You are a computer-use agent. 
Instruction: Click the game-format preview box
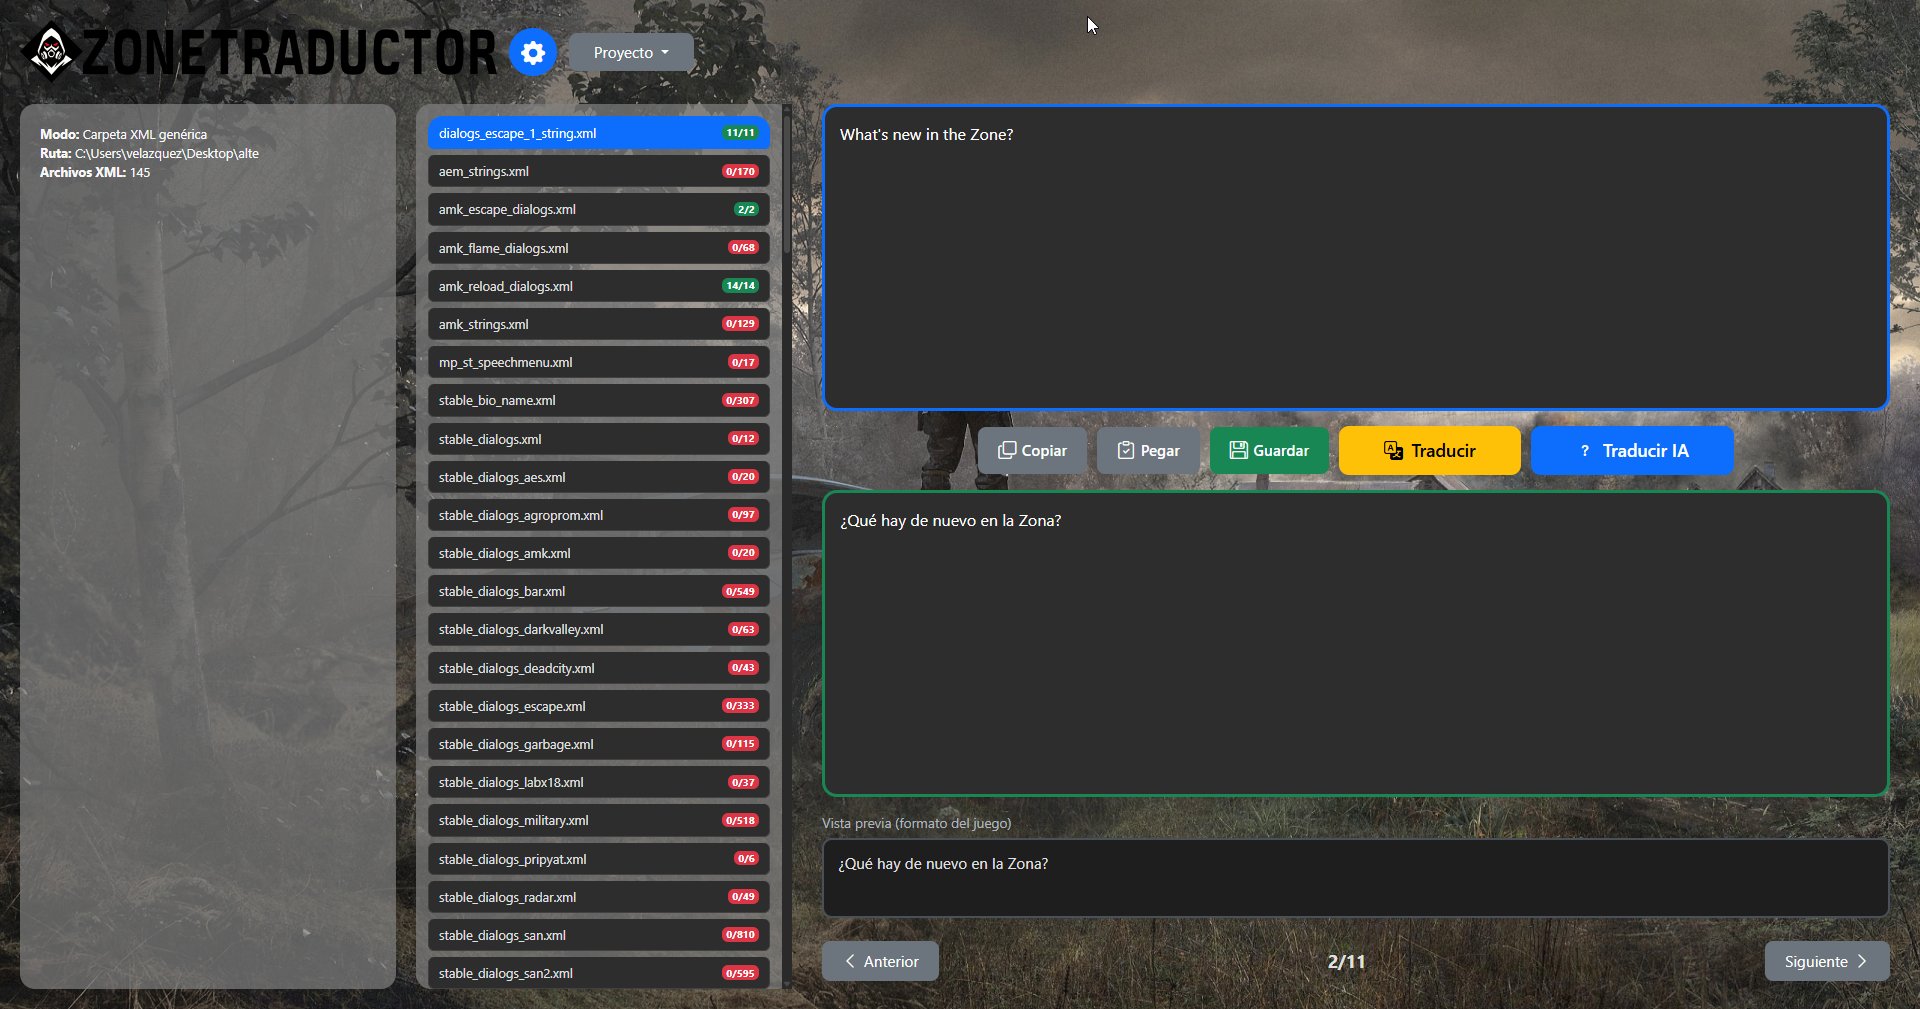pyautogui.click(x=1355, y=877)
